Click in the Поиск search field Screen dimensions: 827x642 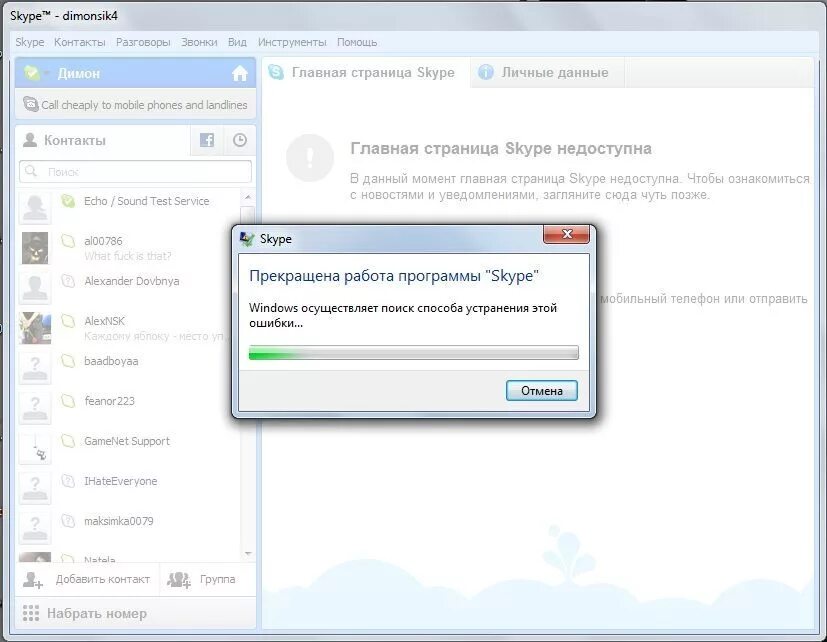coord(136,171)
